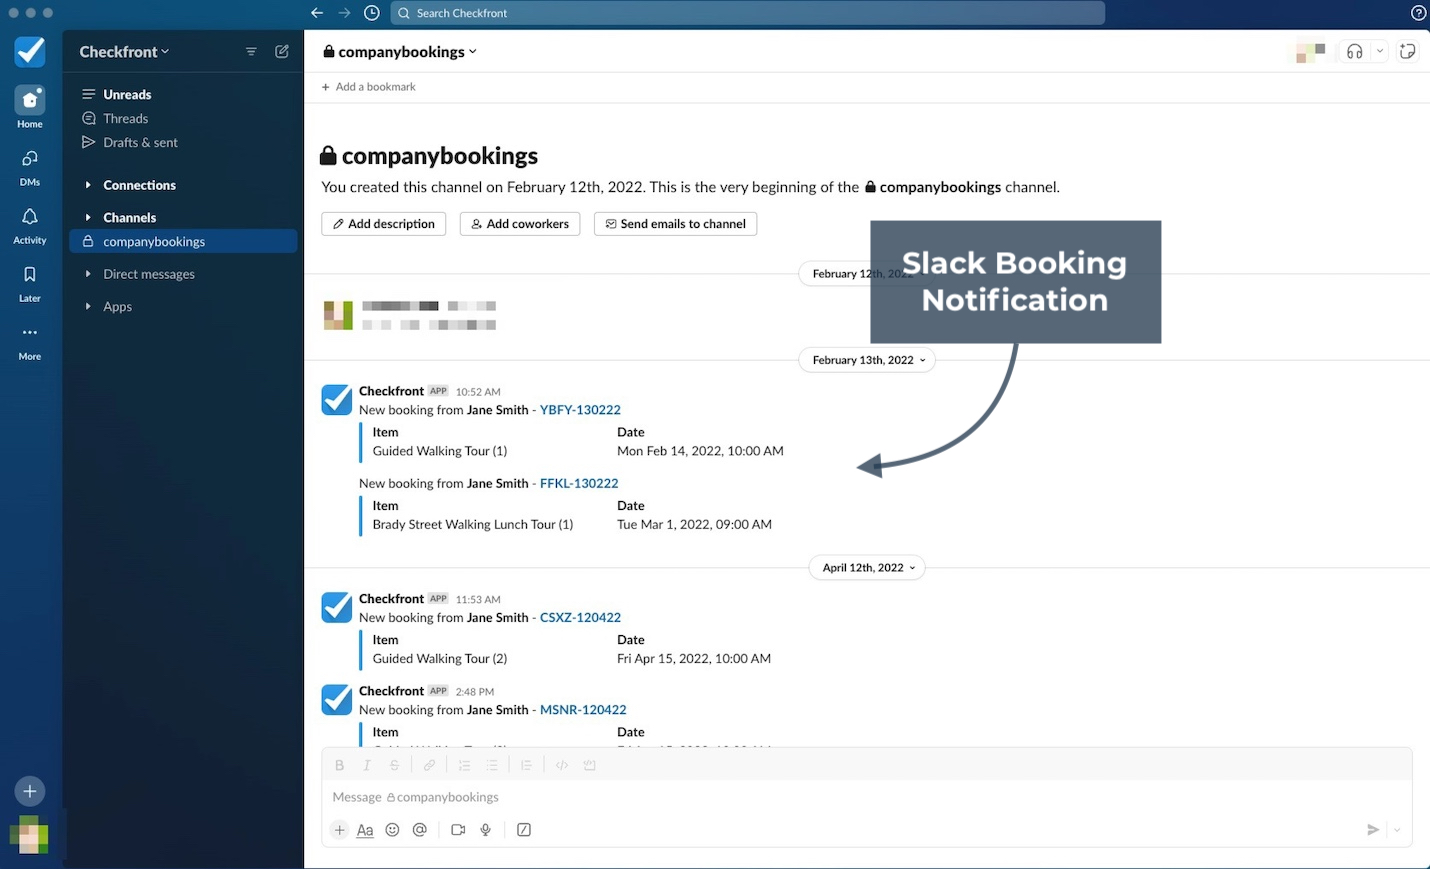The image size is (1430, 869).
Task: Toggle code block formatting in composer
Action: 589,765
